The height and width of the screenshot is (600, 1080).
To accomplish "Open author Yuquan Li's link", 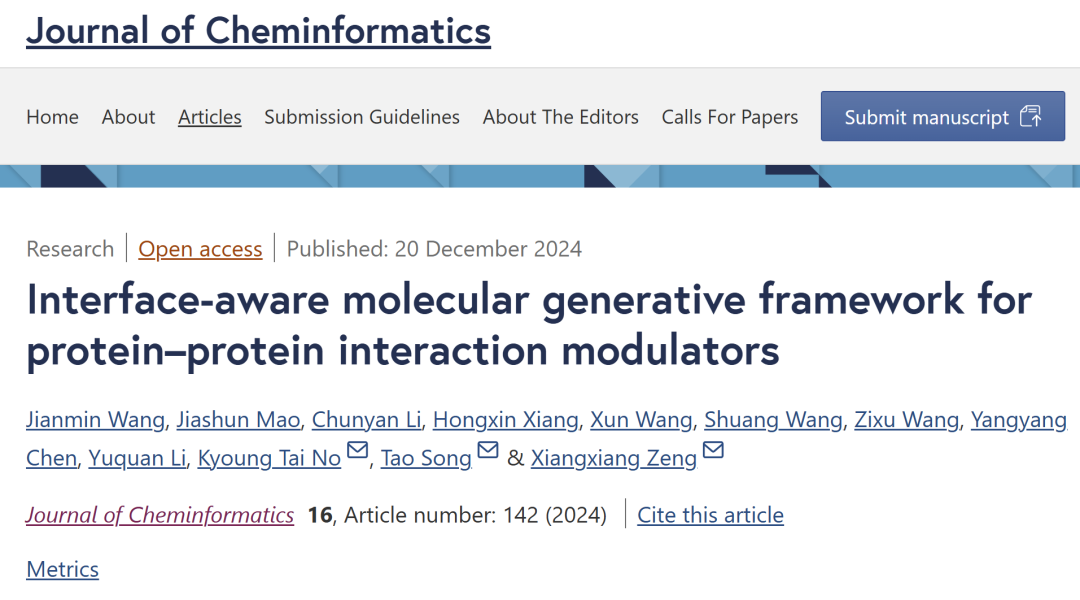I will pyautogui.click(x=137, y=458).
